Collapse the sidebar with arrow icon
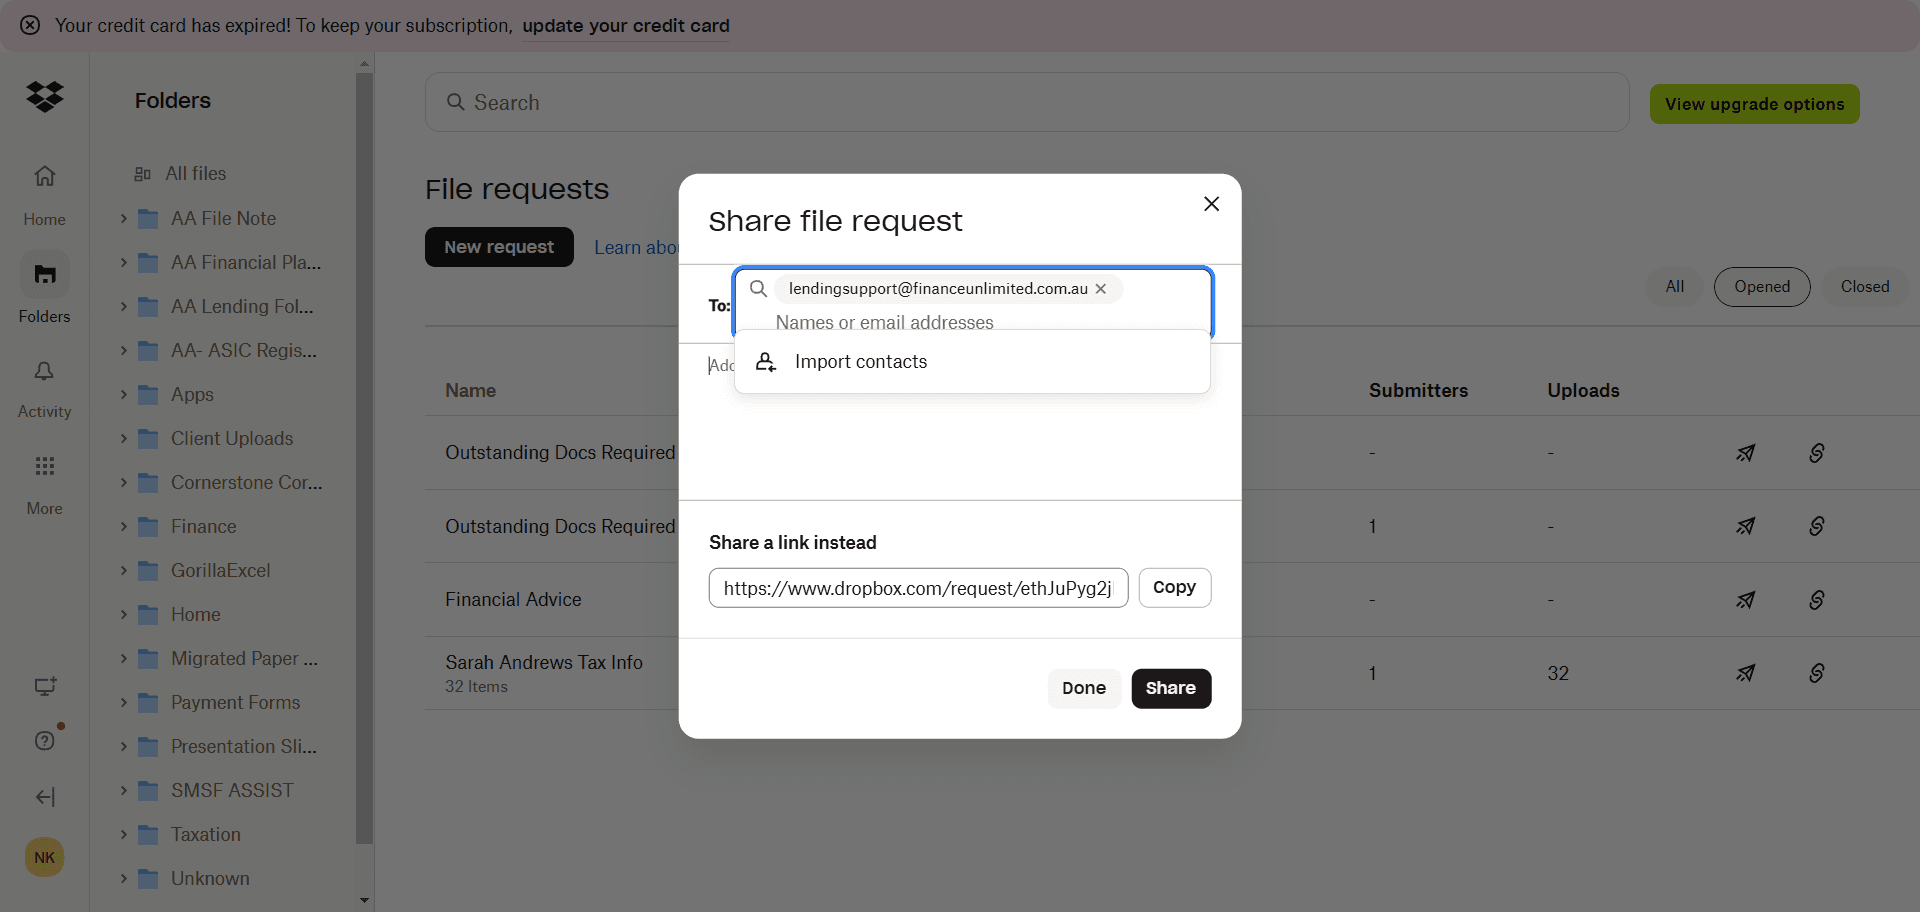 click(45, 797)
